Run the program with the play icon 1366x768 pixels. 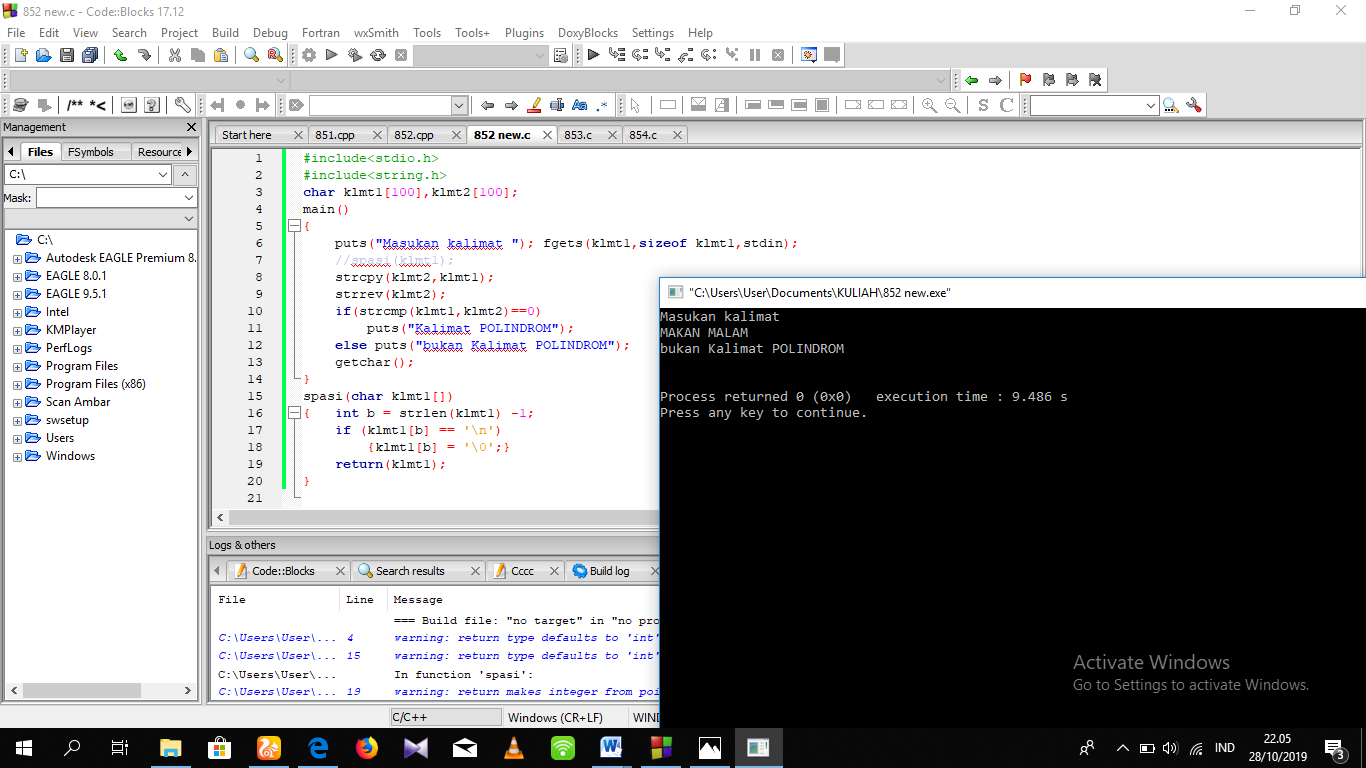332,55
